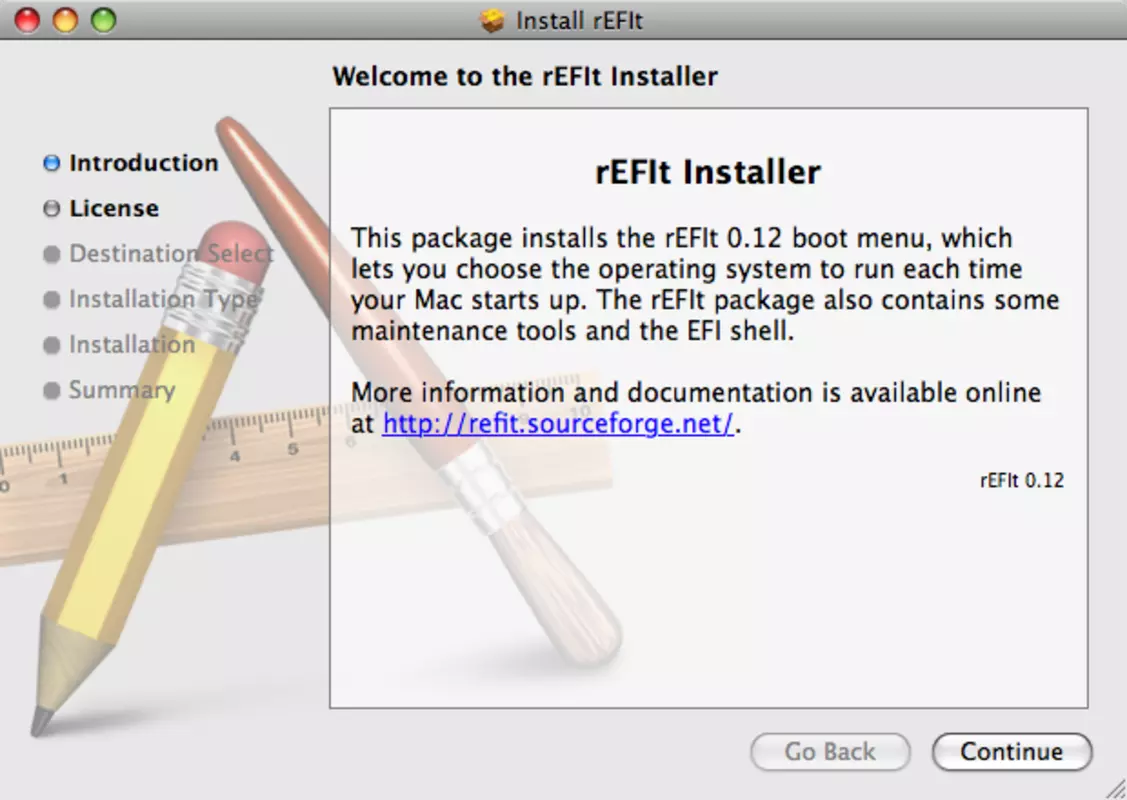Click the package box icon in title bar
The height and width of the screenshot is (800, 1127).
492,21
